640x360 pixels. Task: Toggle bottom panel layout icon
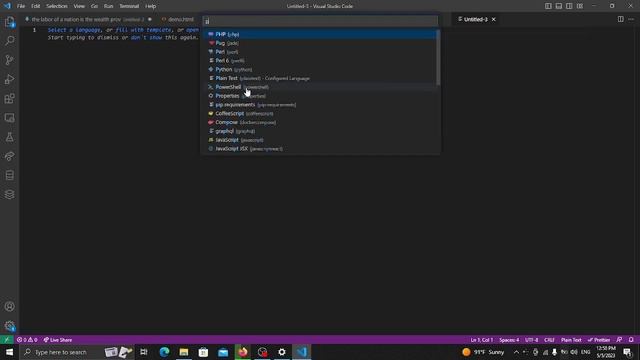(x=559, y=6)
